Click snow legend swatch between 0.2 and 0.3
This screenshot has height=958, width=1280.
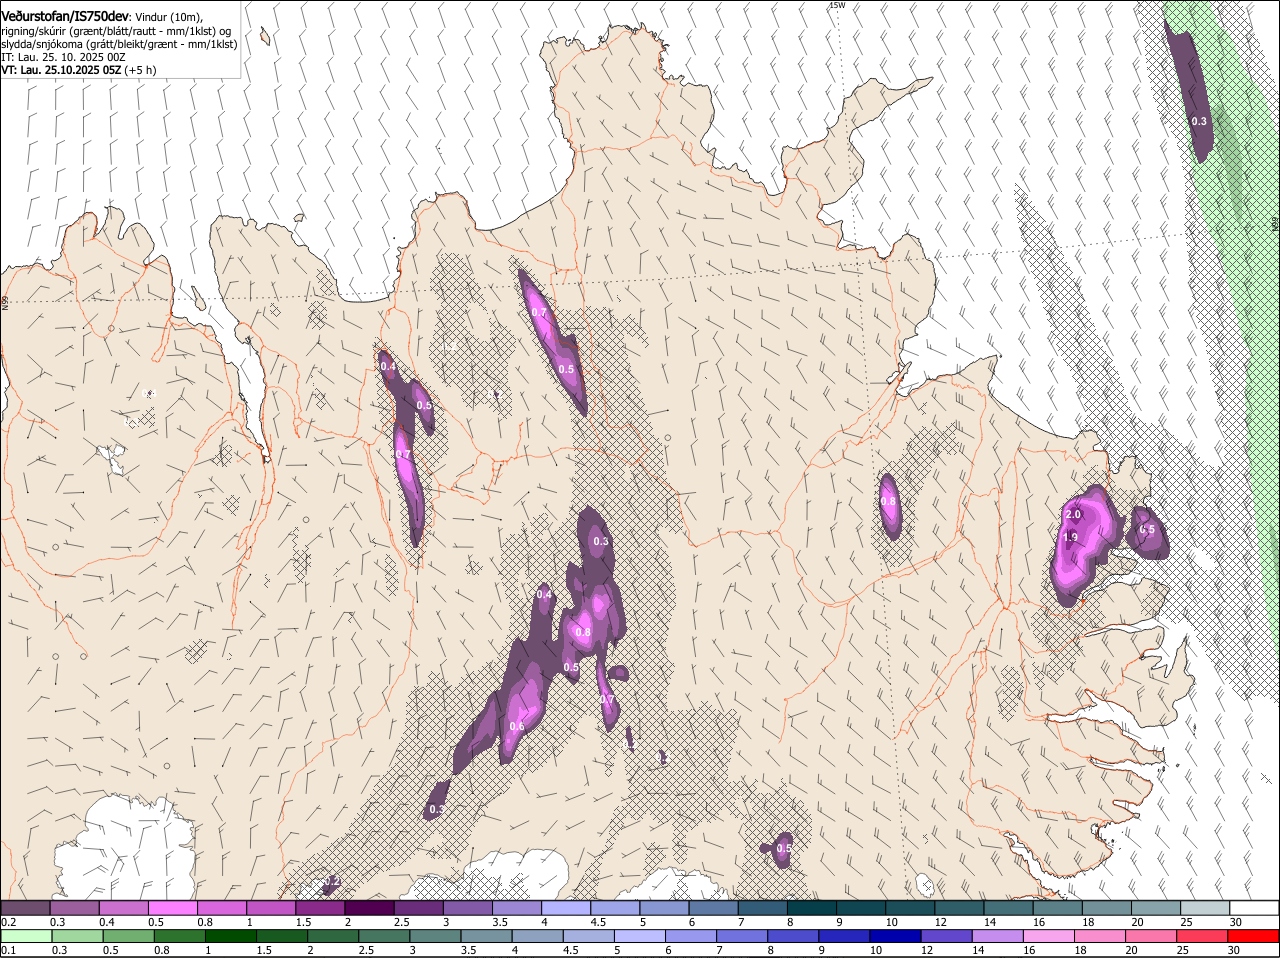click(x=25, y=908)
